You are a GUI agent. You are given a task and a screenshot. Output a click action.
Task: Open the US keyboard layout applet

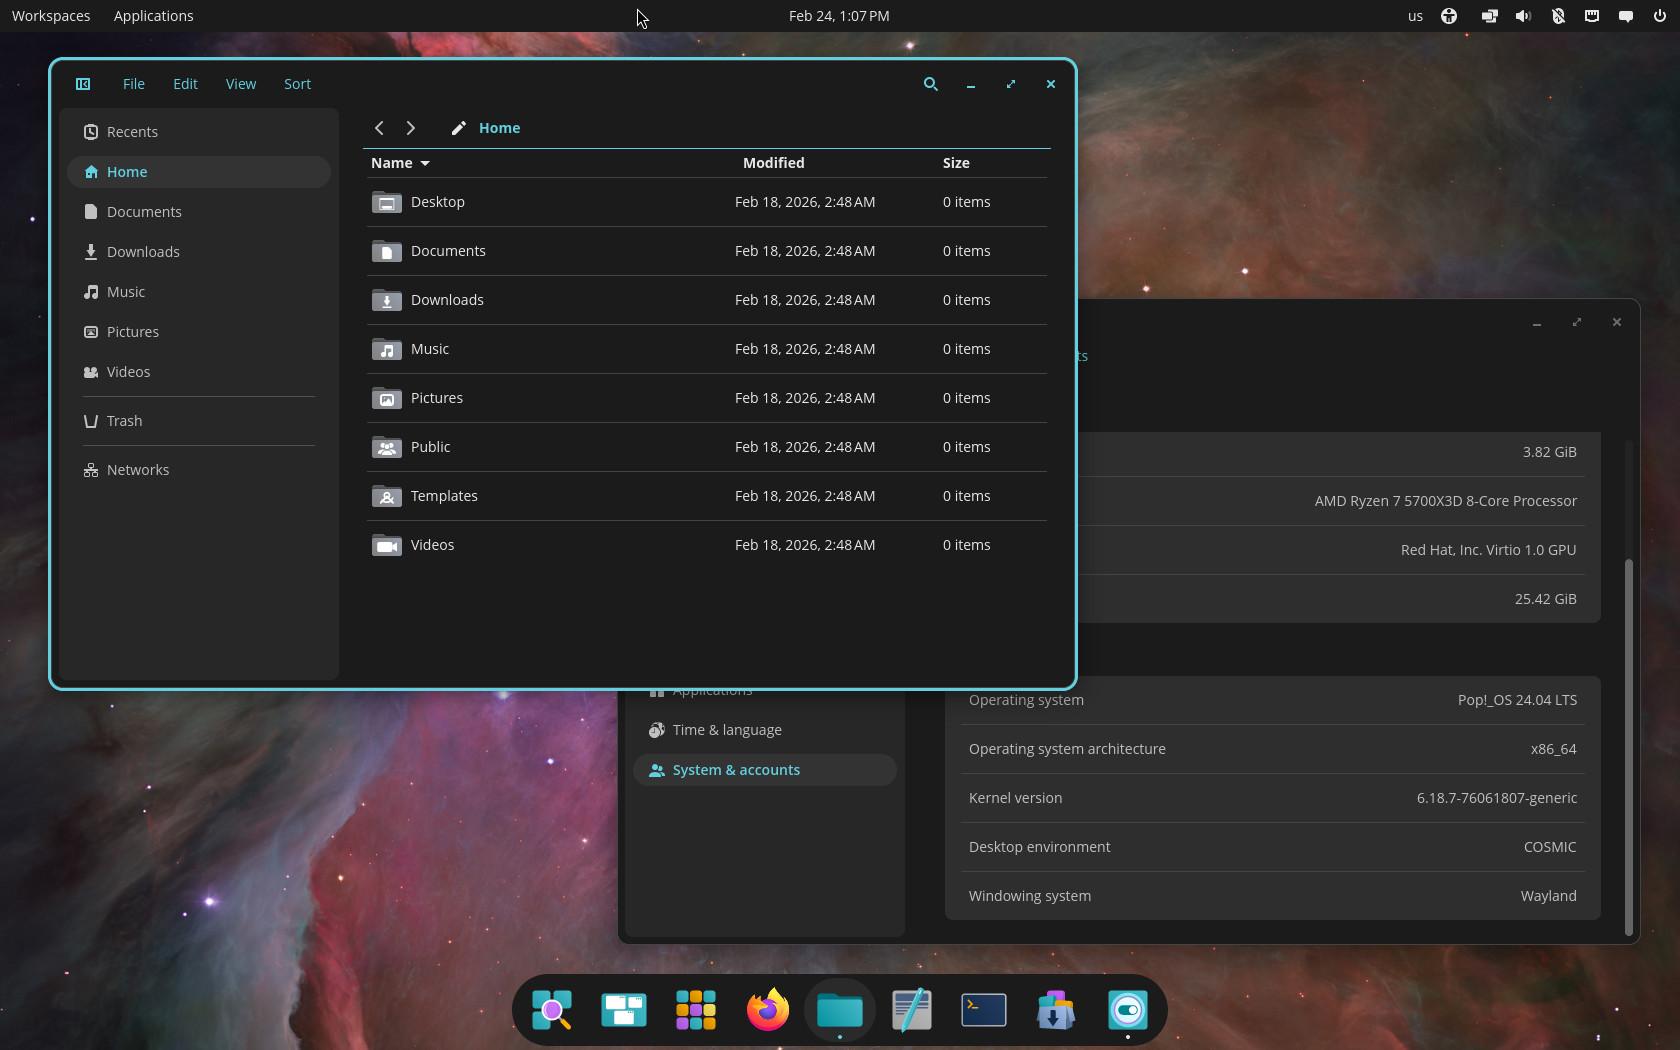pyautogui.click(x=1413, y=16)
